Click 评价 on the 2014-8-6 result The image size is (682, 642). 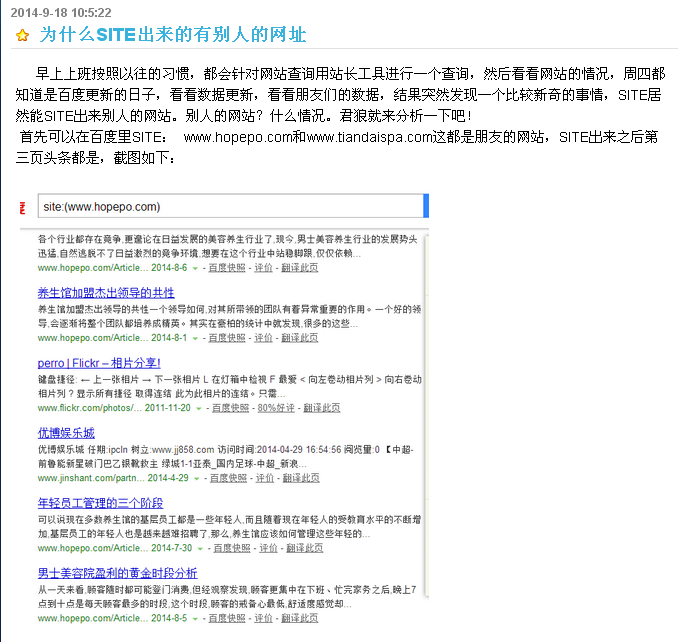[x=263, y=268]
